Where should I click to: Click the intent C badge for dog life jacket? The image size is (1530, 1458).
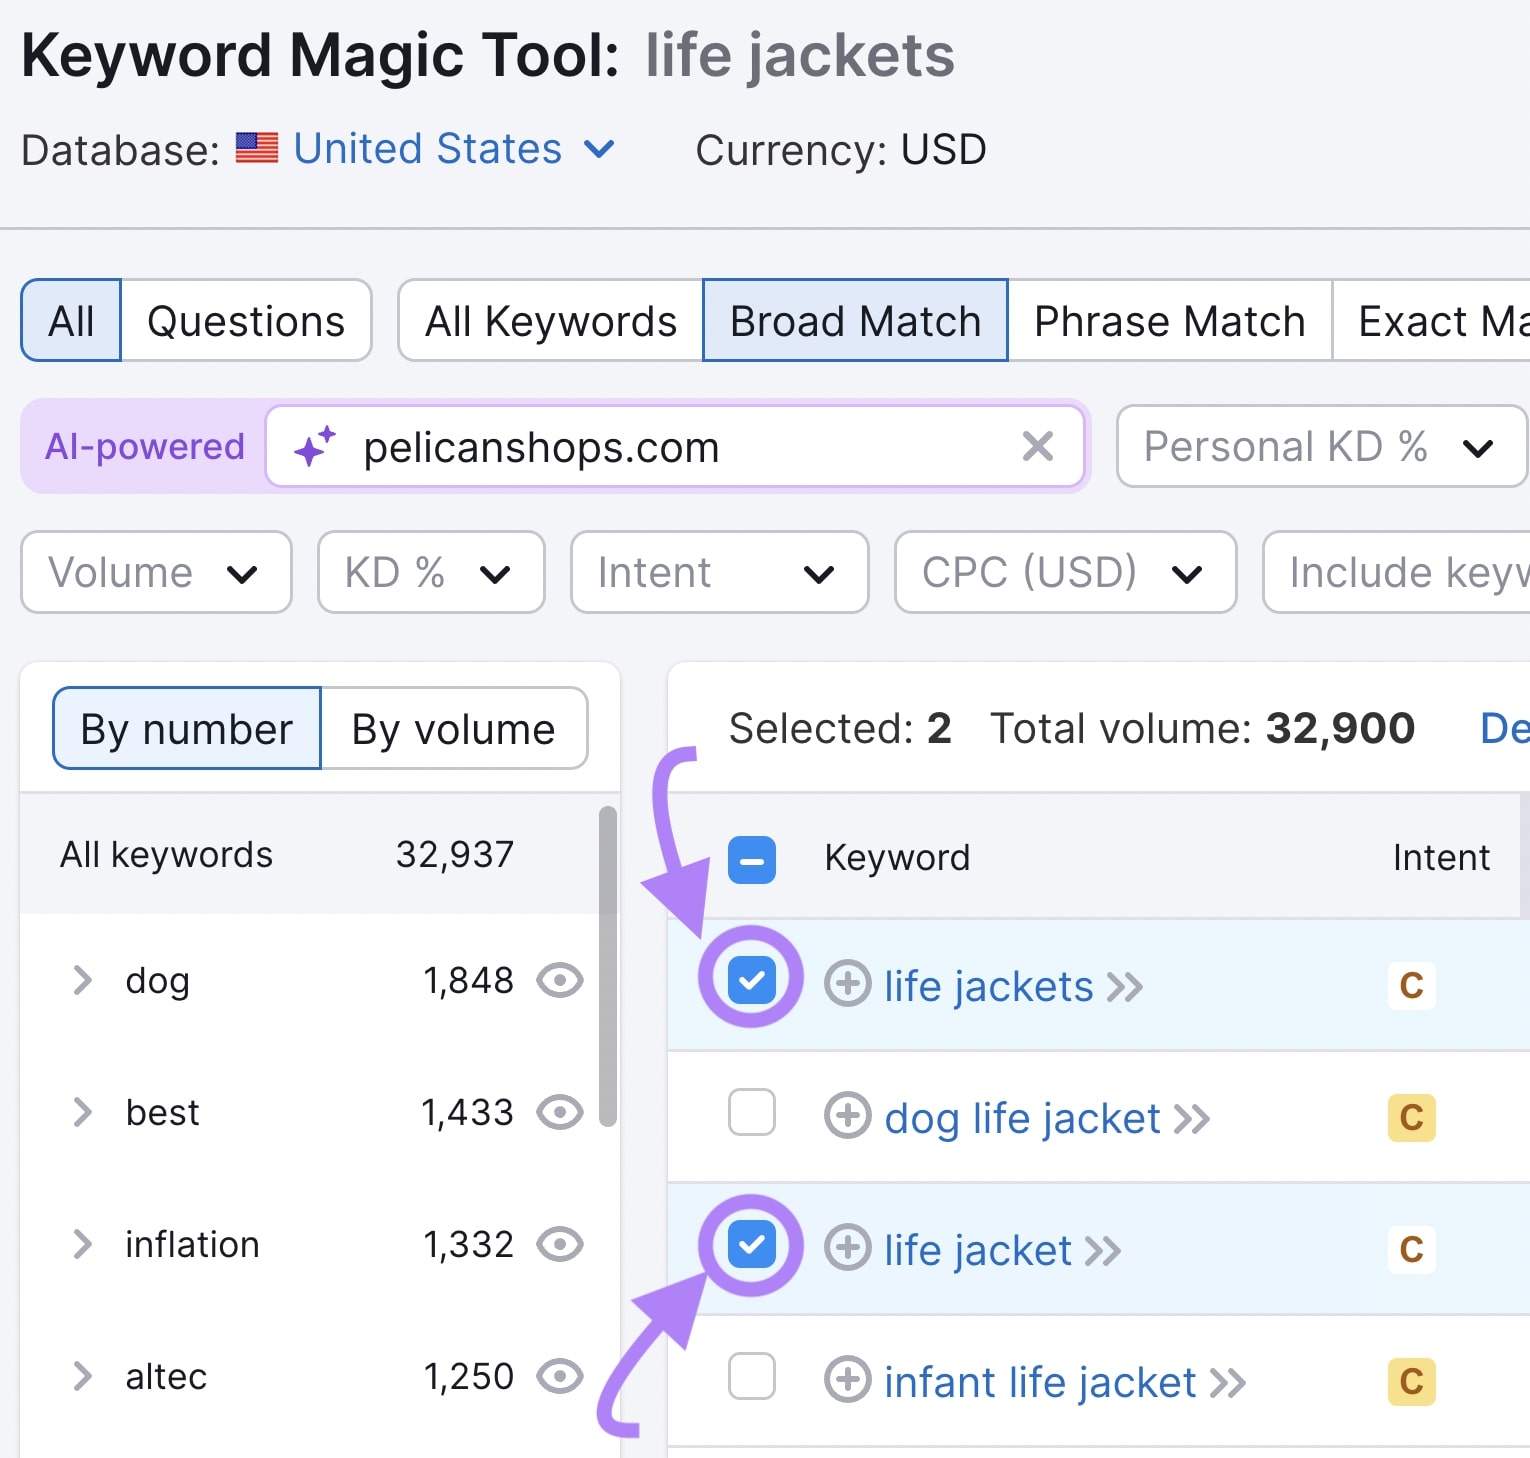(x=1411, y=1118)
